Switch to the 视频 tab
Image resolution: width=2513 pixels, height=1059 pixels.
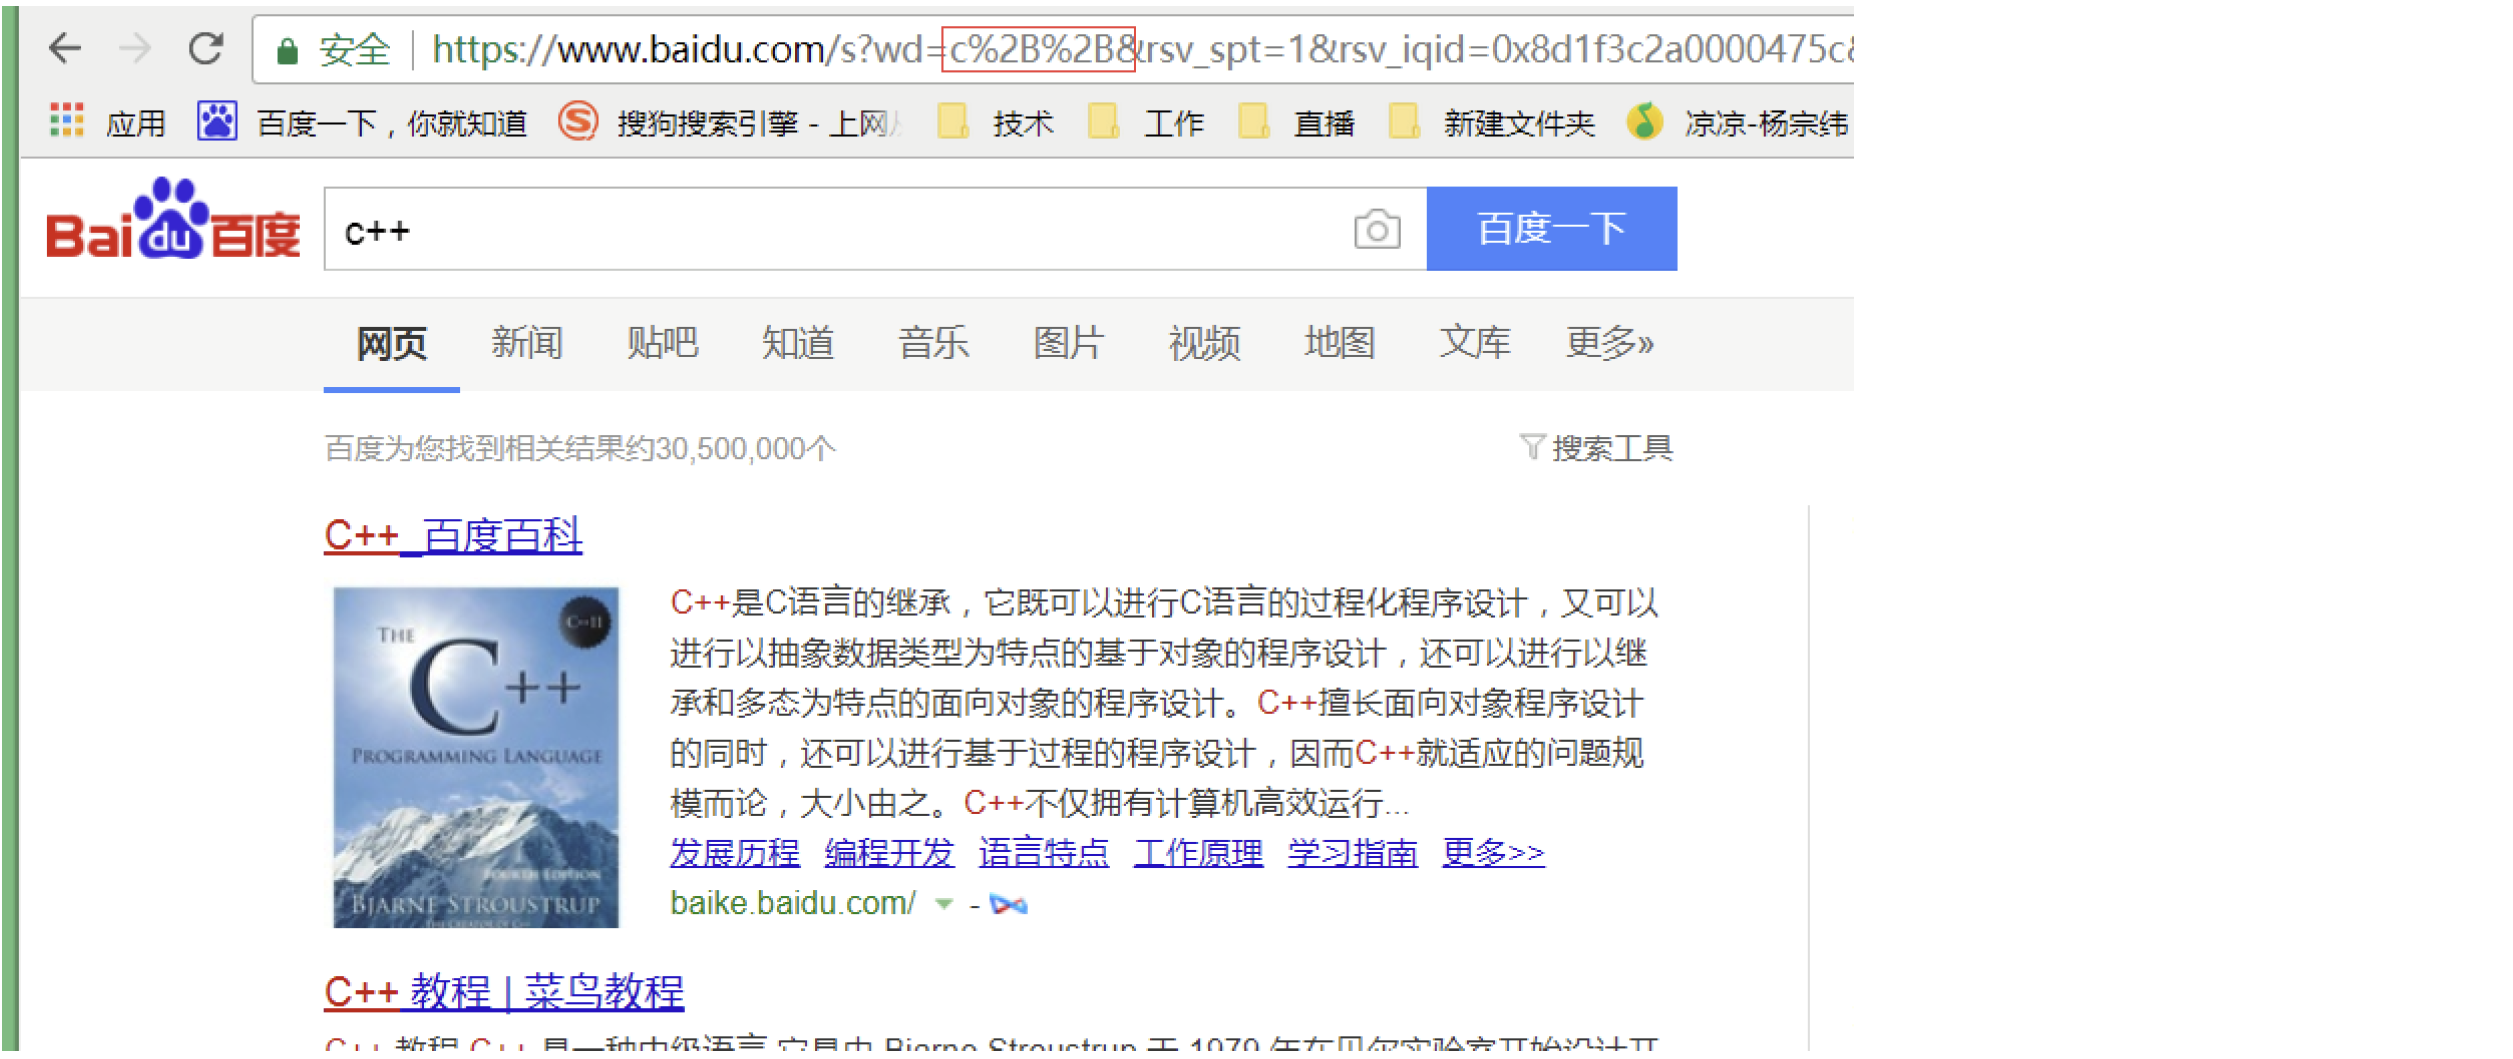1205,343
